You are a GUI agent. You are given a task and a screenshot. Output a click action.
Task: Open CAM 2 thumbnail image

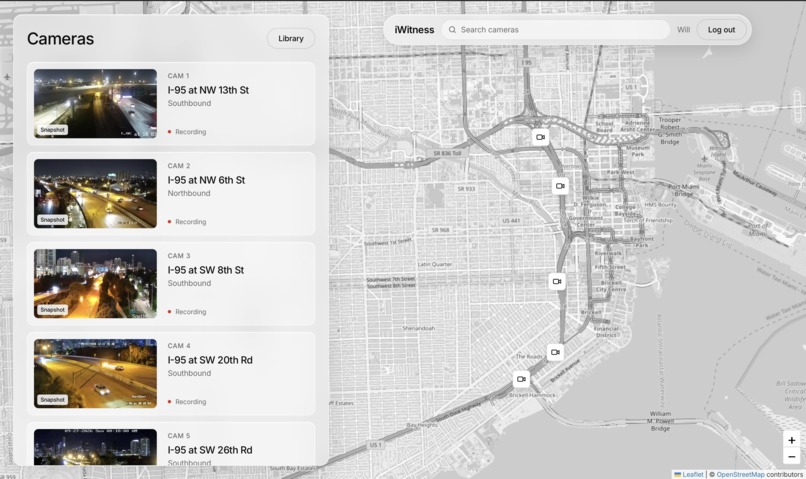96,194
